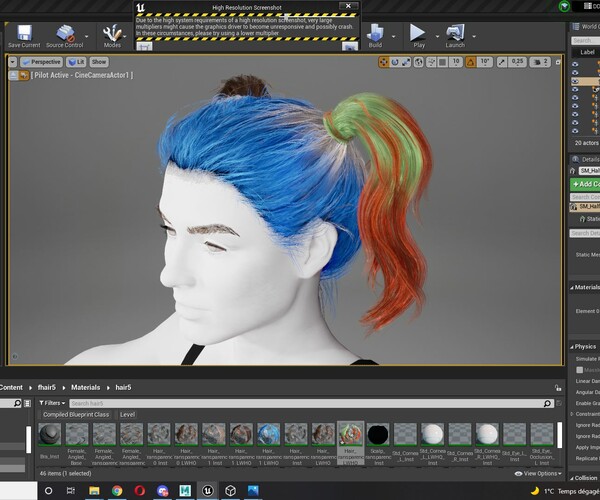Screen dimensions: 600x500
Task: Click the surface snapping icon
Action: coord(431,62)
